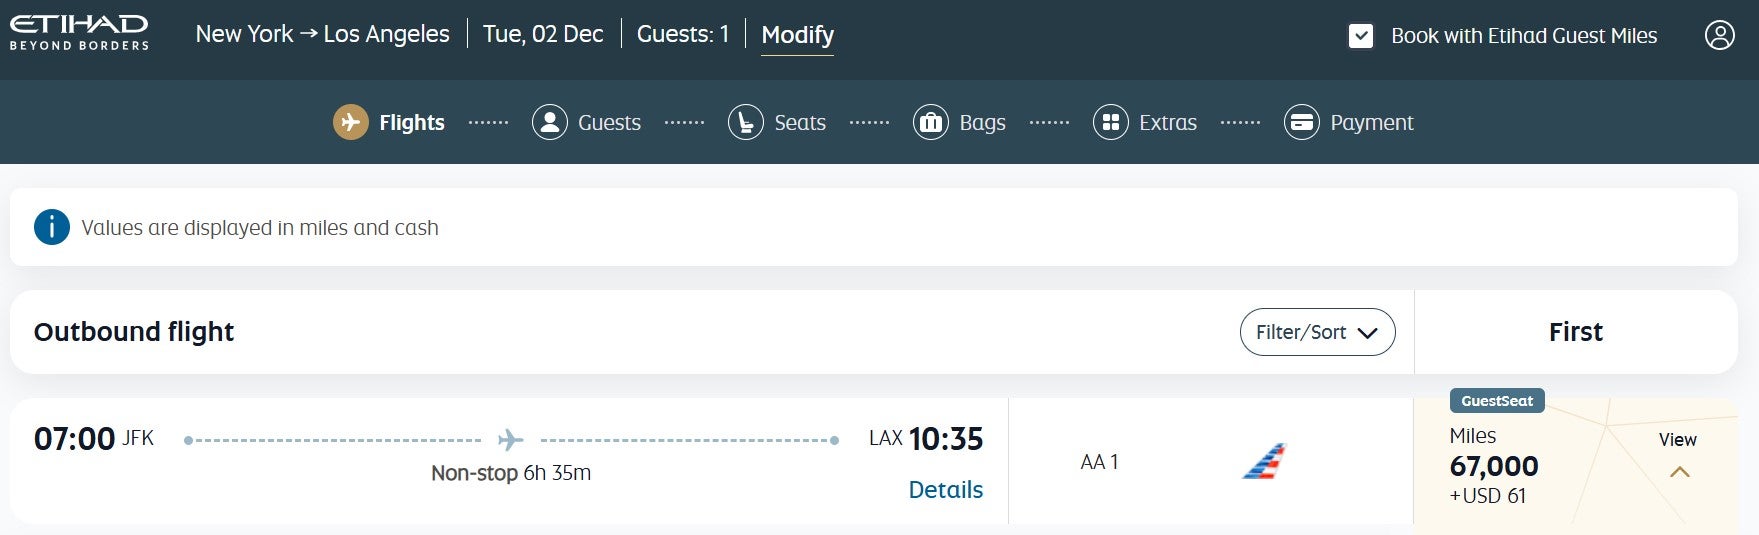Click the Tue, 02 Dec date
The height and width of the screenshot is (535, 1759).
[543, 34]
